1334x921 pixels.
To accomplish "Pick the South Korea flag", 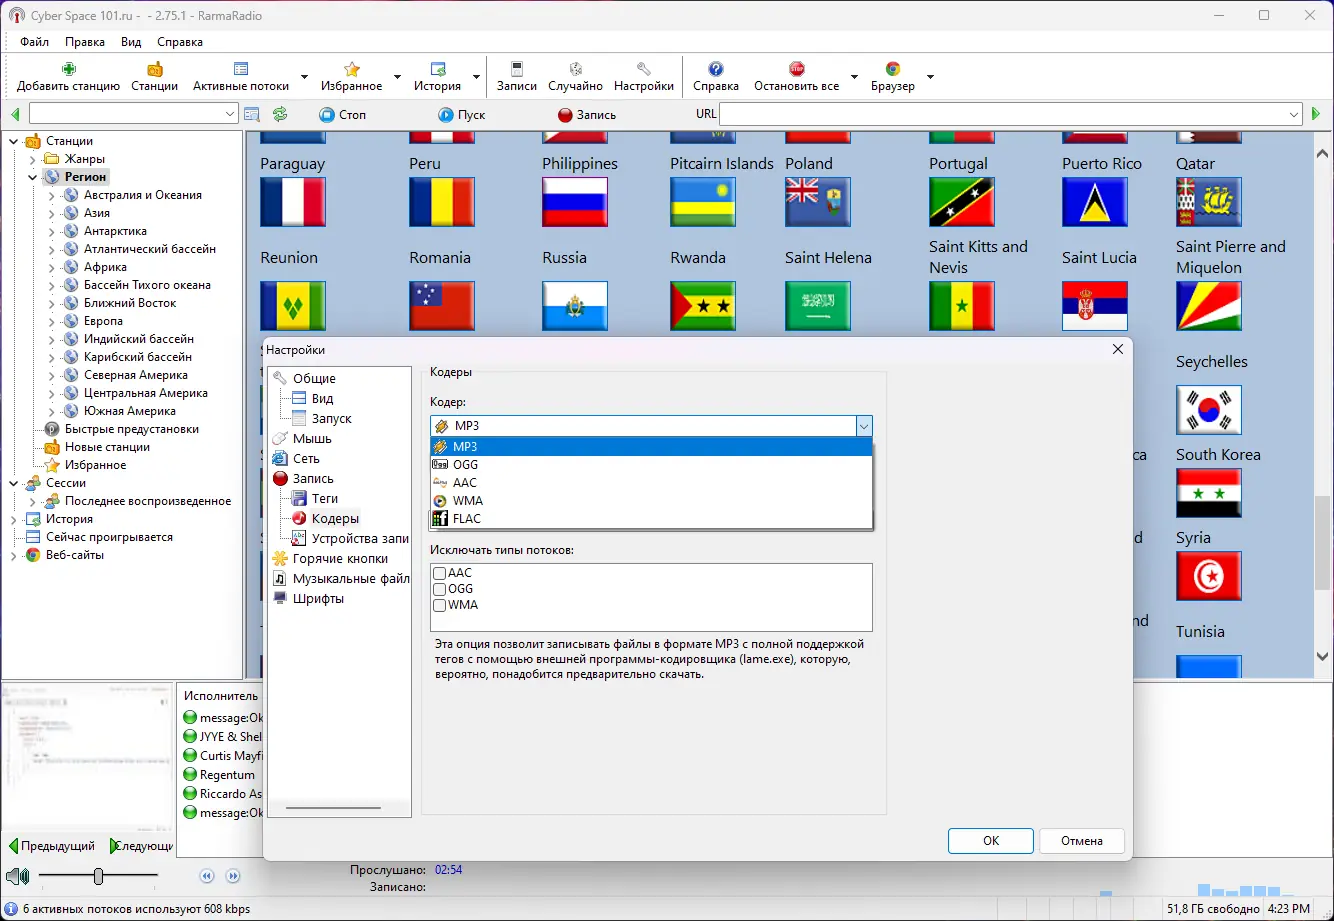I will (1209, 410).
